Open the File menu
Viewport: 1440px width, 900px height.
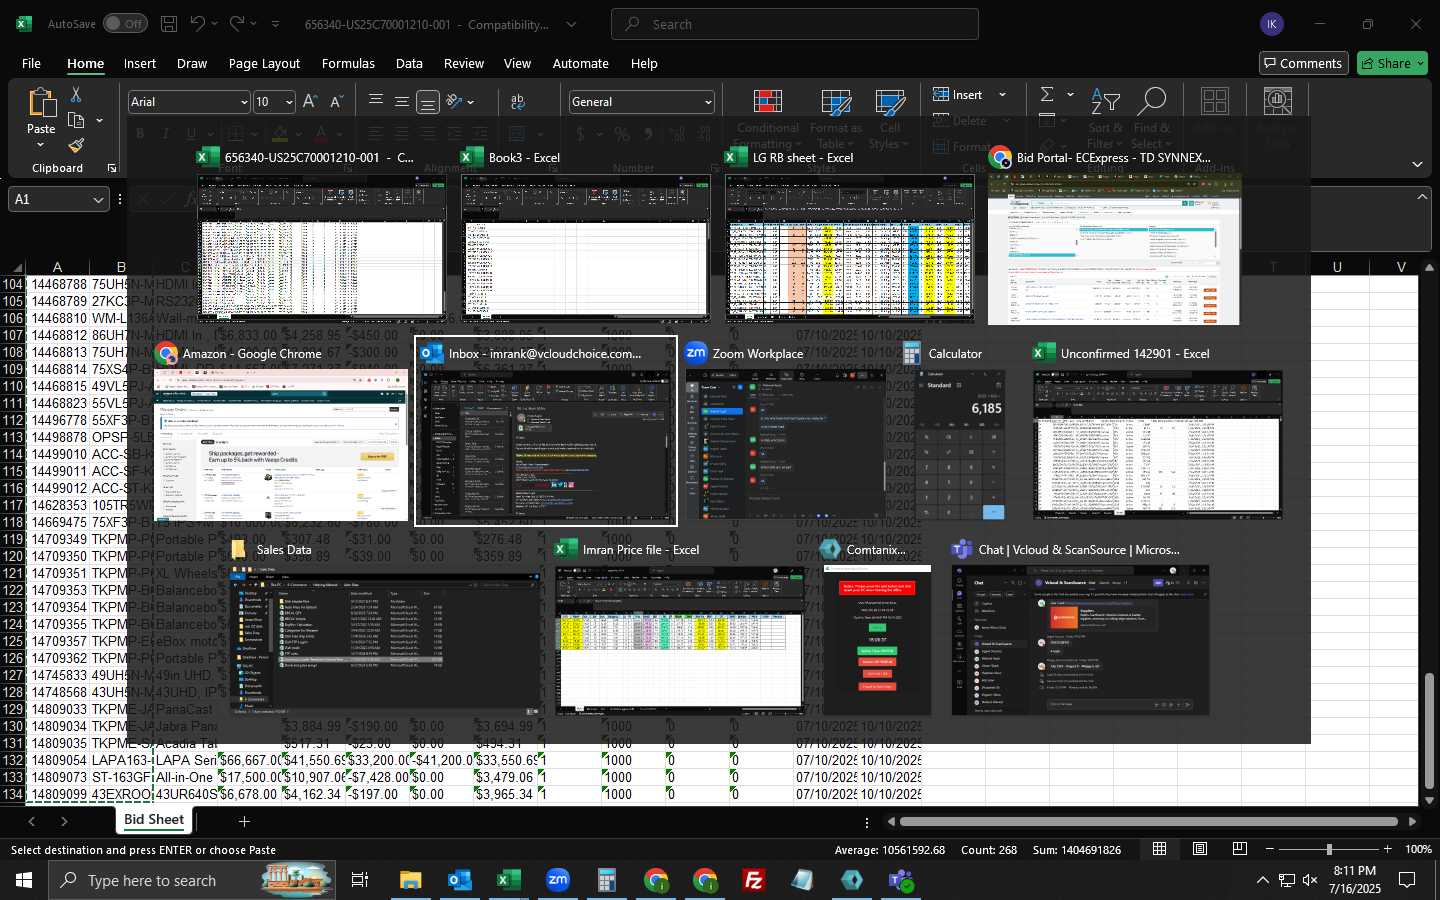[31, 63]
